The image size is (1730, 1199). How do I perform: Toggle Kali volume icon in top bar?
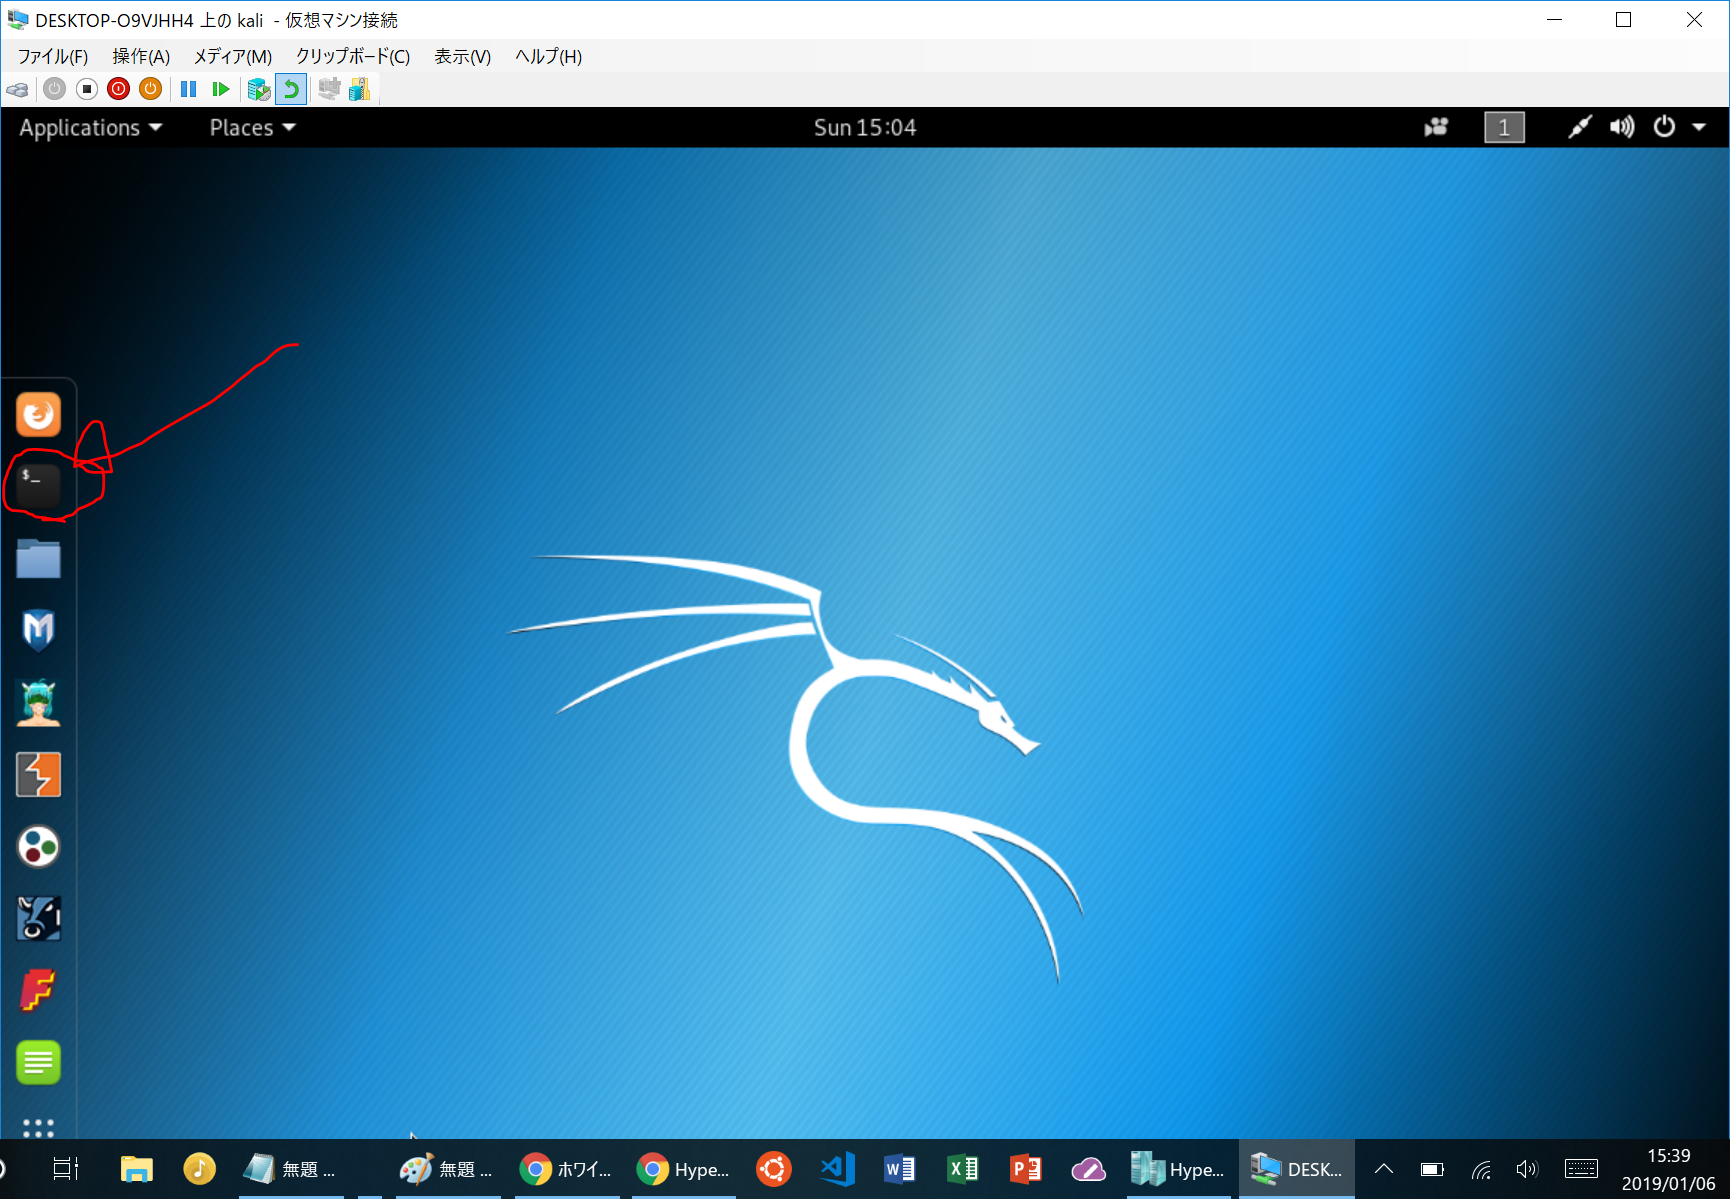click(1621, 127)
